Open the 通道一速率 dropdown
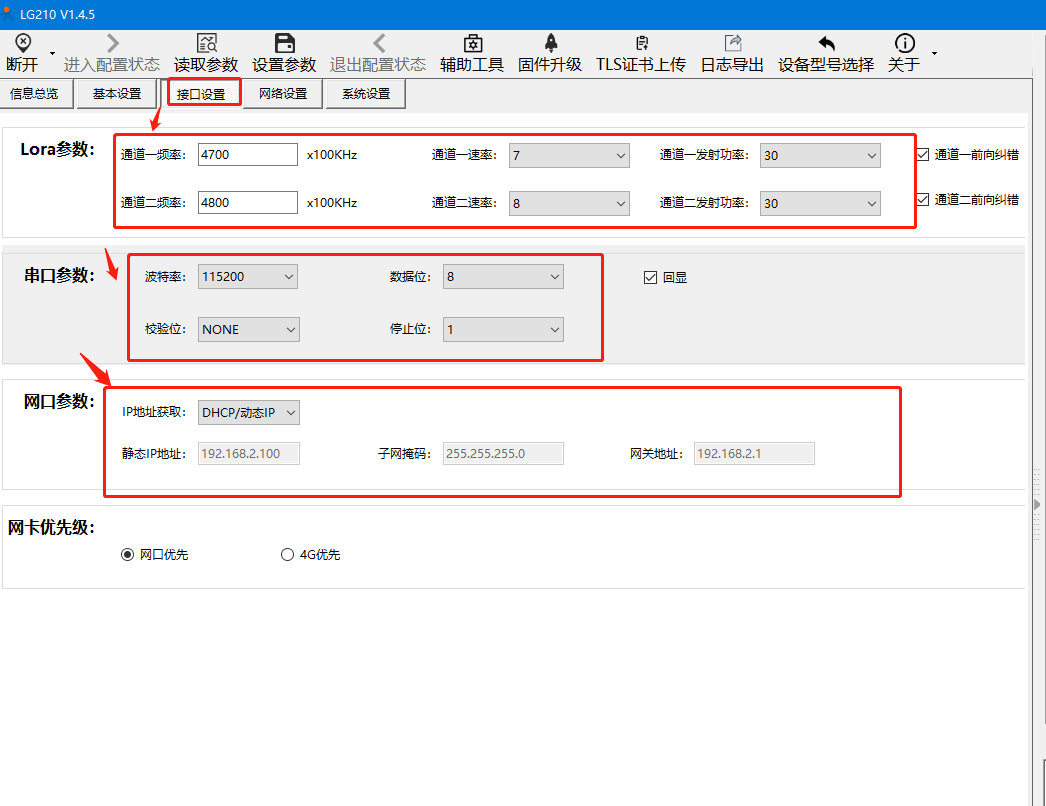 pos(569,155)
